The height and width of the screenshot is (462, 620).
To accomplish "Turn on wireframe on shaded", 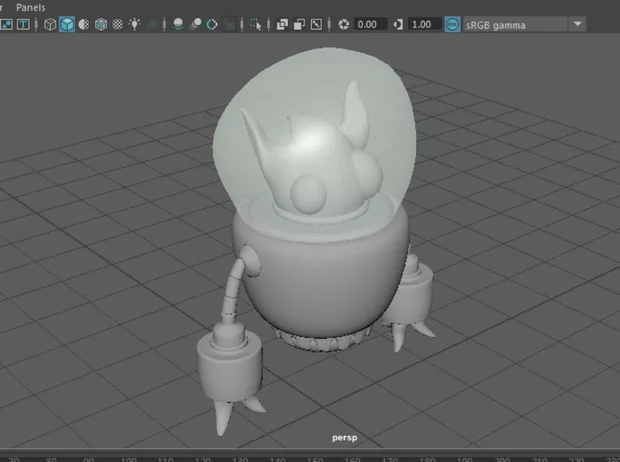I will [x=101, y=24].
